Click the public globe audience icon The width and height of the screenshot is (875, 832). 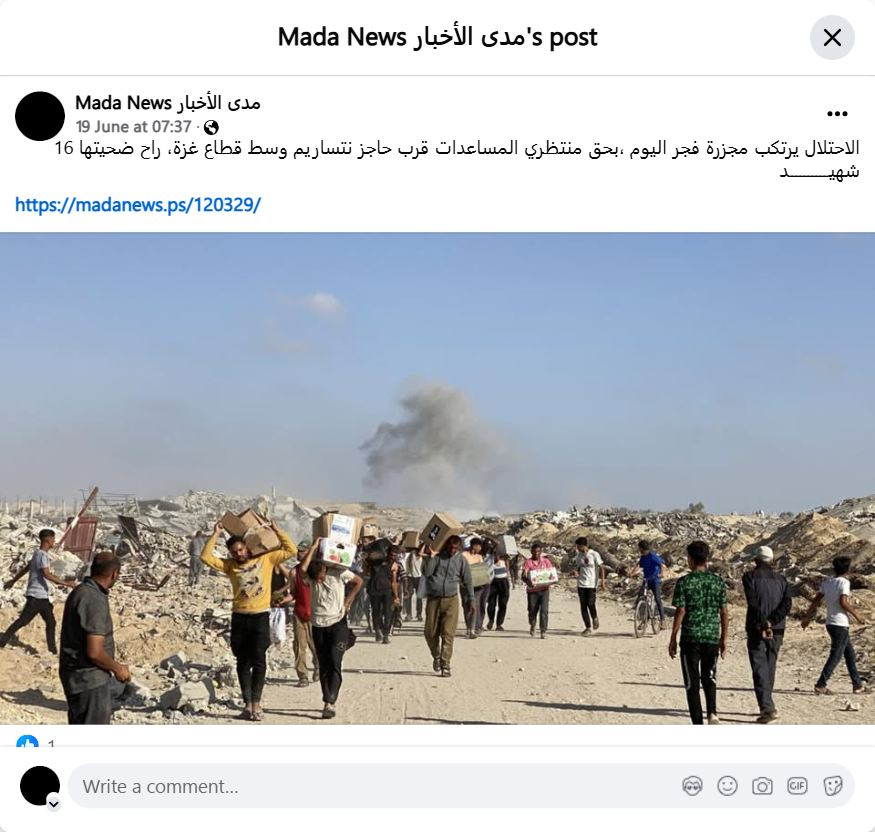pyautogui.click(x=211, y=128)
